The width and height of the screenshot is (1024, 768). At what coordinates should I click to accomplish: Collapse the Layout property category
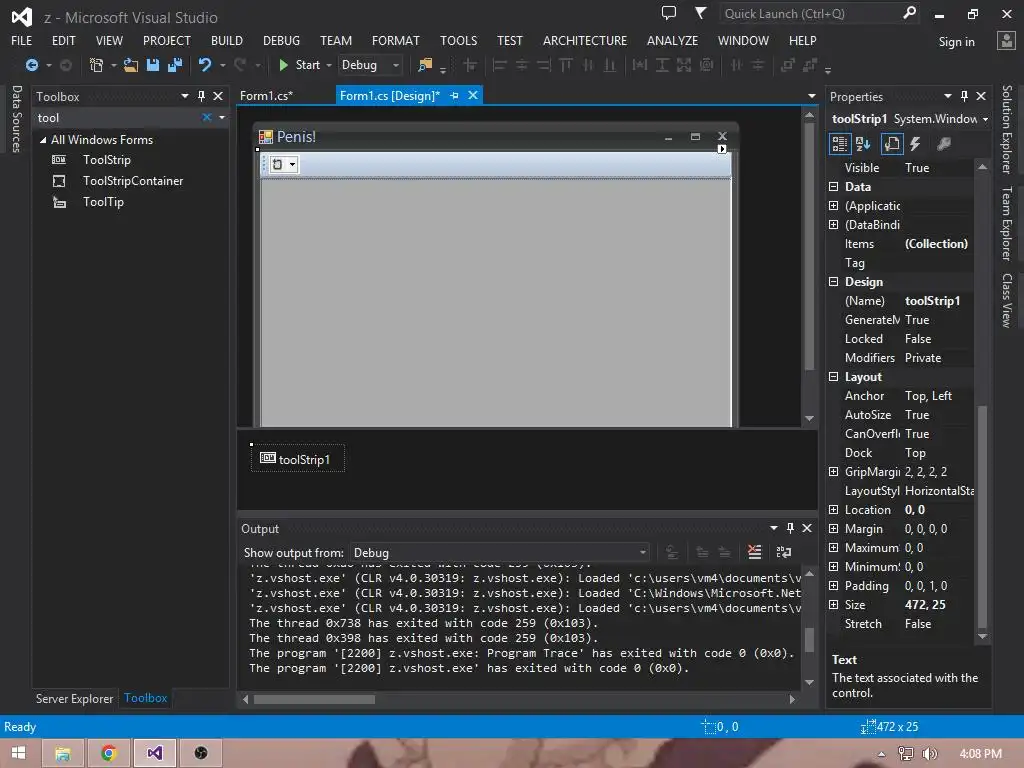point(834,377)
